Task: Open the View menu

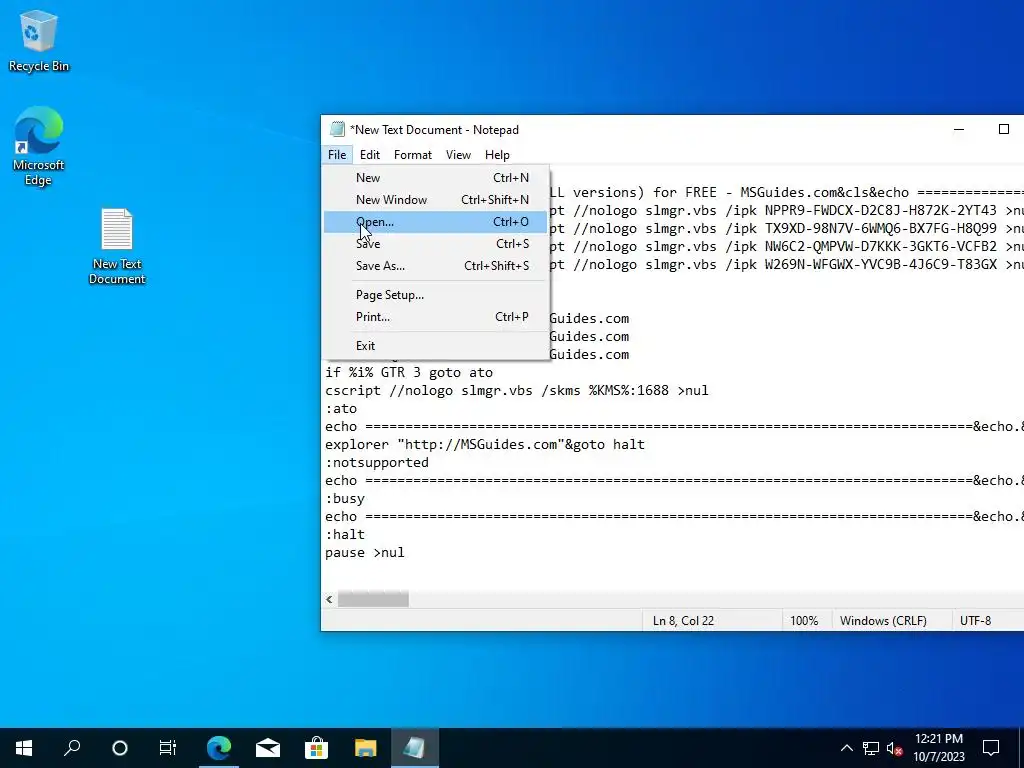Action: tap(458, 155)
